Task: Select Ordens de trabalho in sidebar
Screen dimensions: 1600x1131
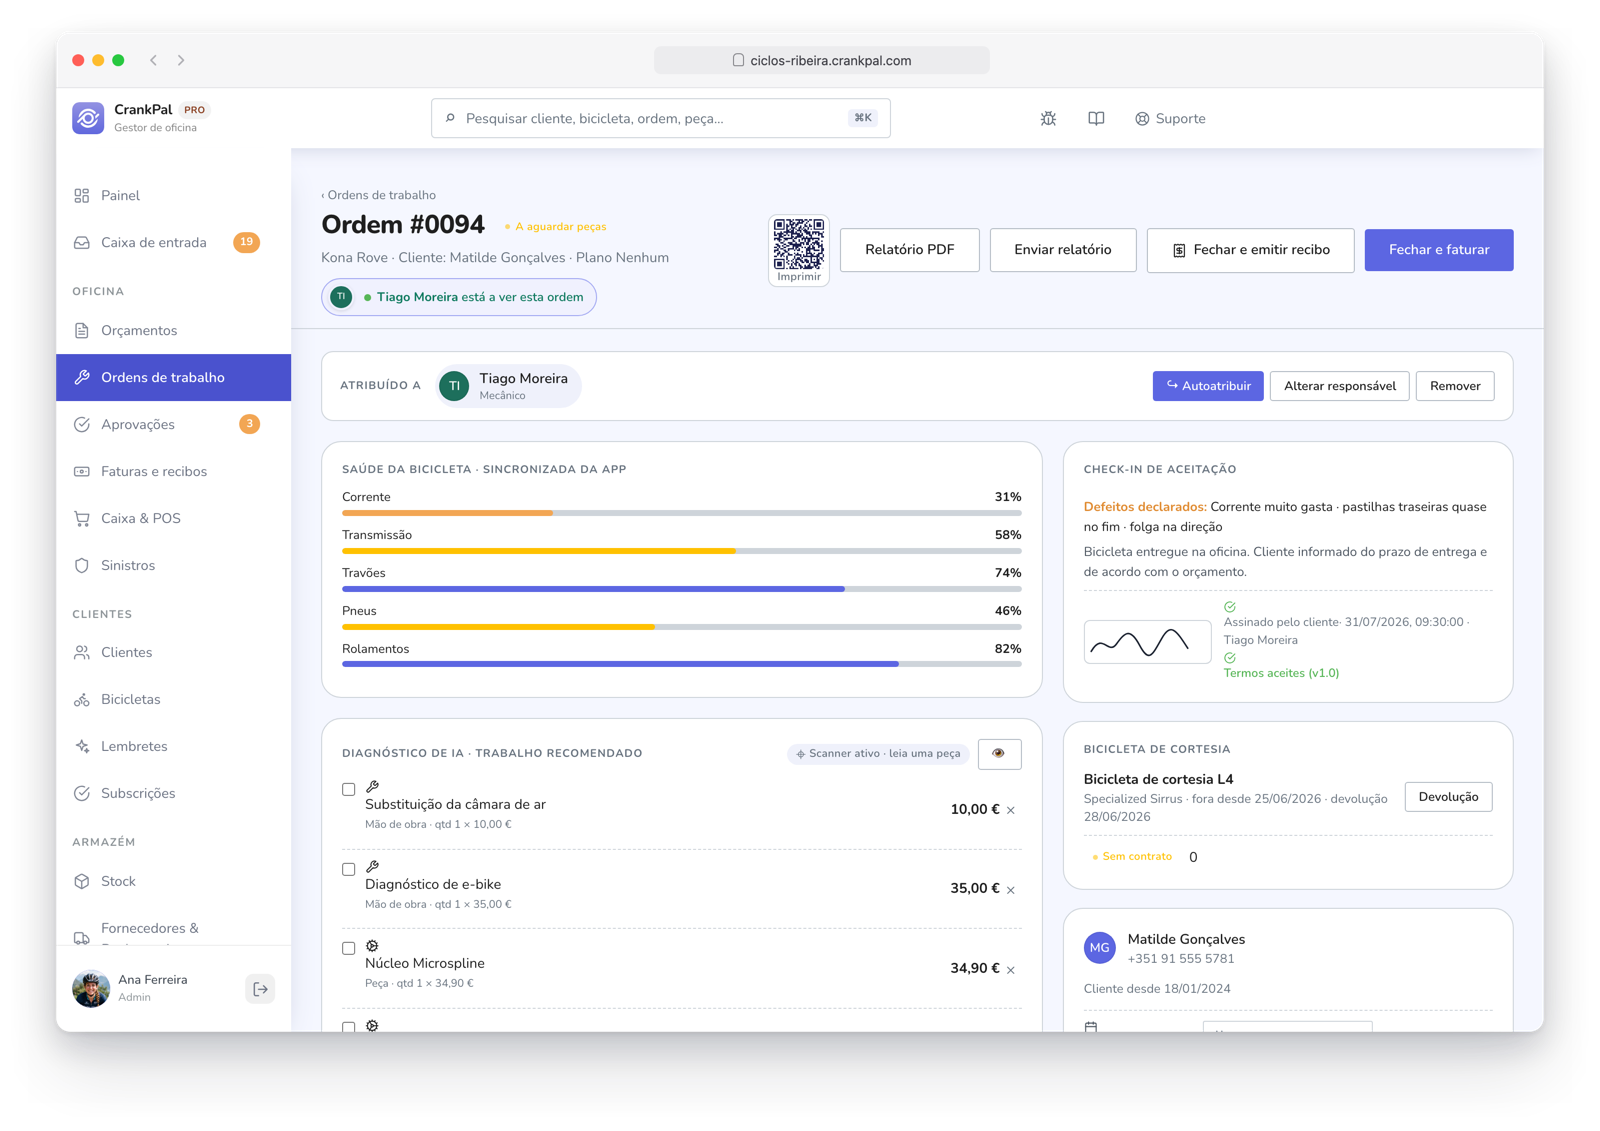Action: [x=173, y=377]
